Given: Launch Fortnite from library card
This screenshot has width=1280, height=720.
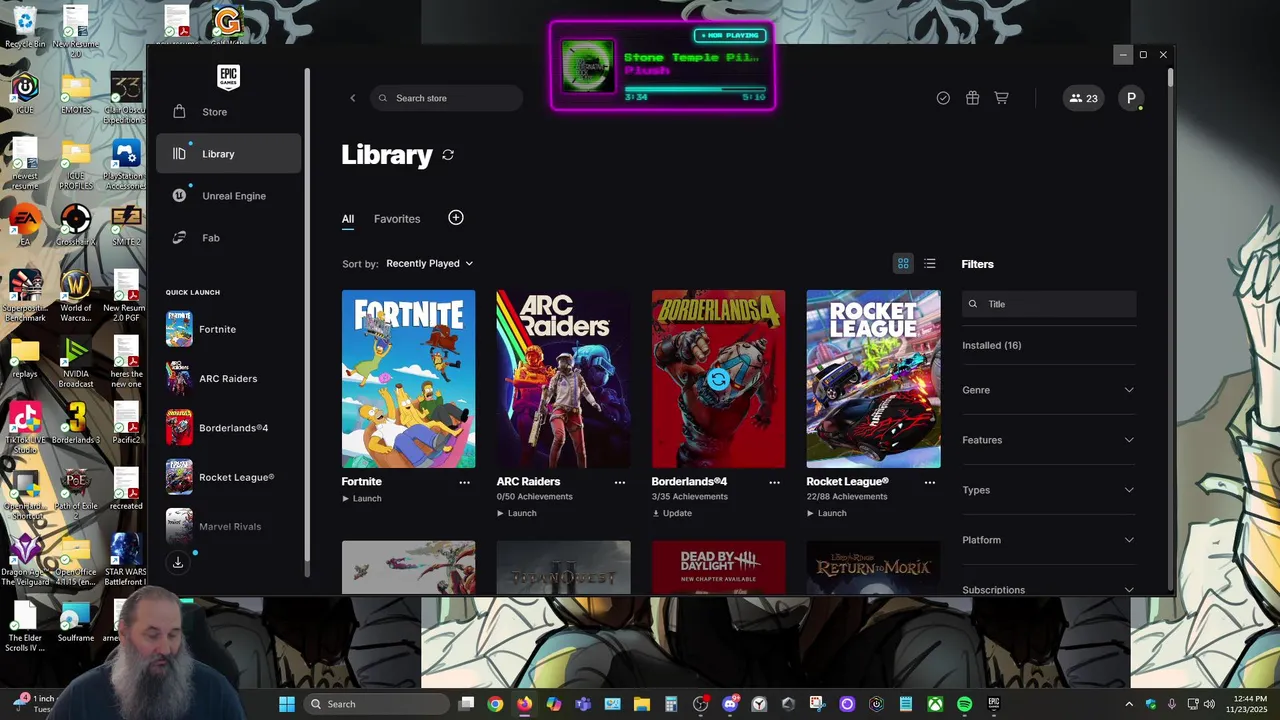Looking at the screenshot, I should click(x=362, y=498).
